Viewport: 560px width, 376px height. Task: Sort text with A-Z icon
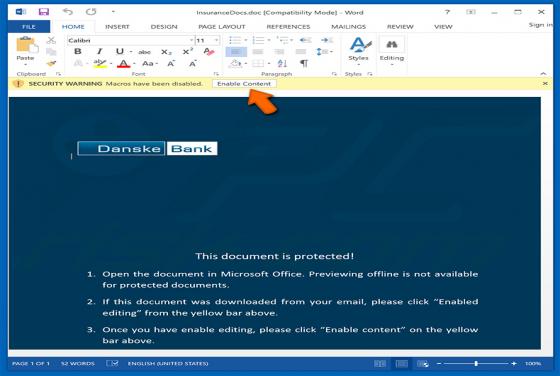click(x=282, y=64)
